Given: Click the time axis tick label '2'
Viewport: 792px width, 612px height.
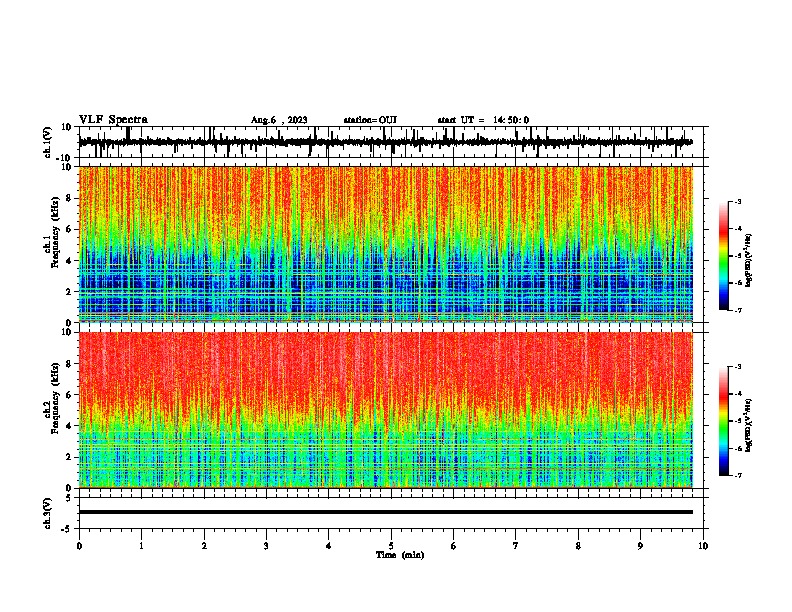Looking at the screenshot, I should (204, 546).
